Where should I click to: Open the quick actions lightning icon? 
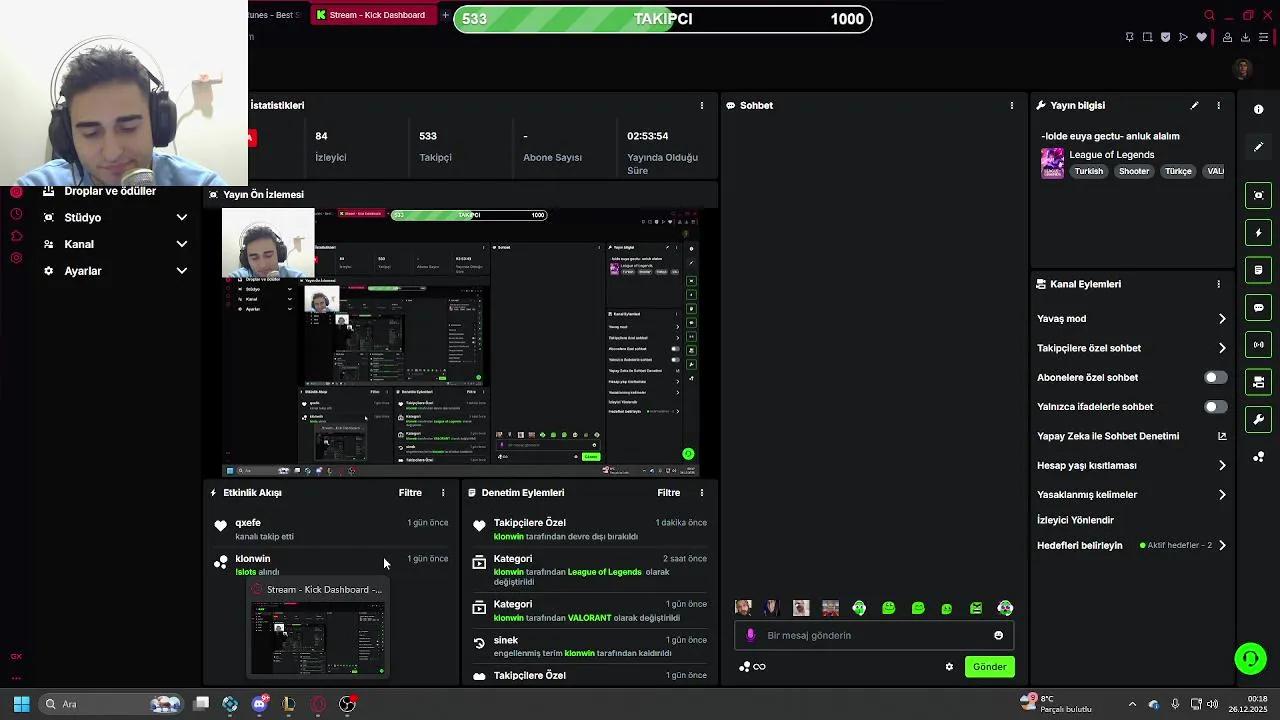tap(1258, 232)
